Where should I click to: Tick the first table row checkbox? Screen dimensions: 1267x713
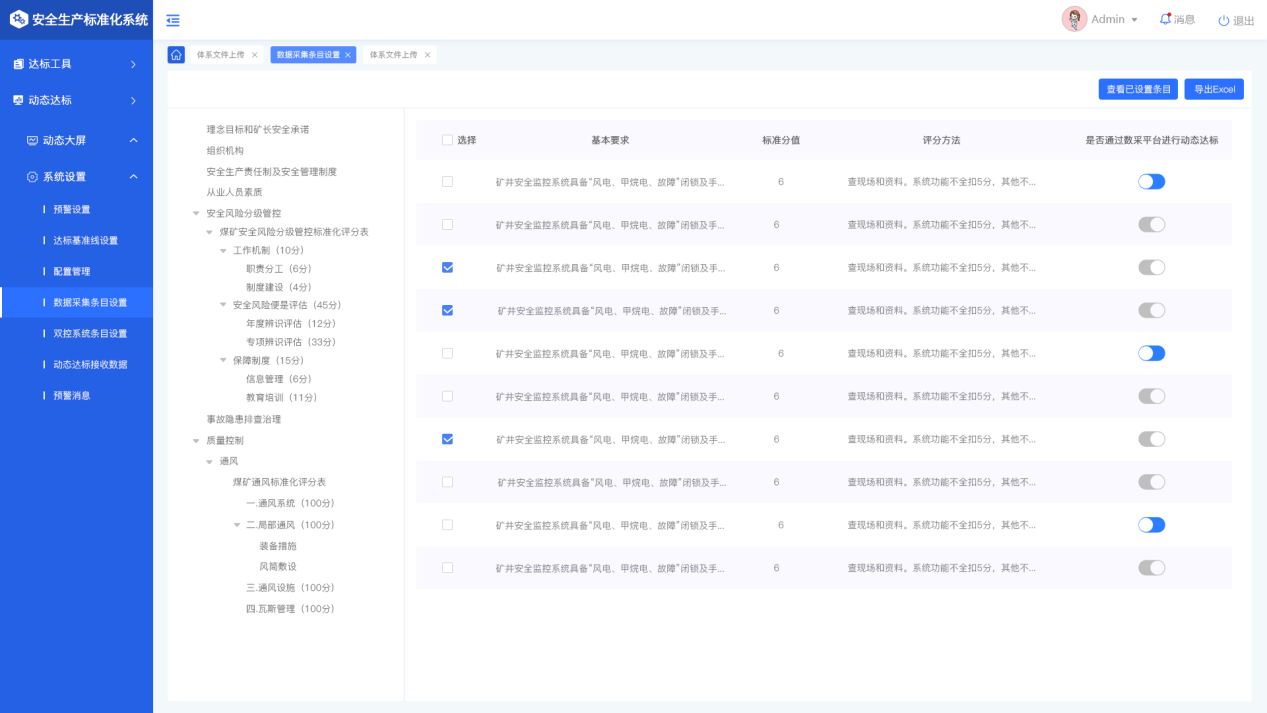tap(447, 182)
